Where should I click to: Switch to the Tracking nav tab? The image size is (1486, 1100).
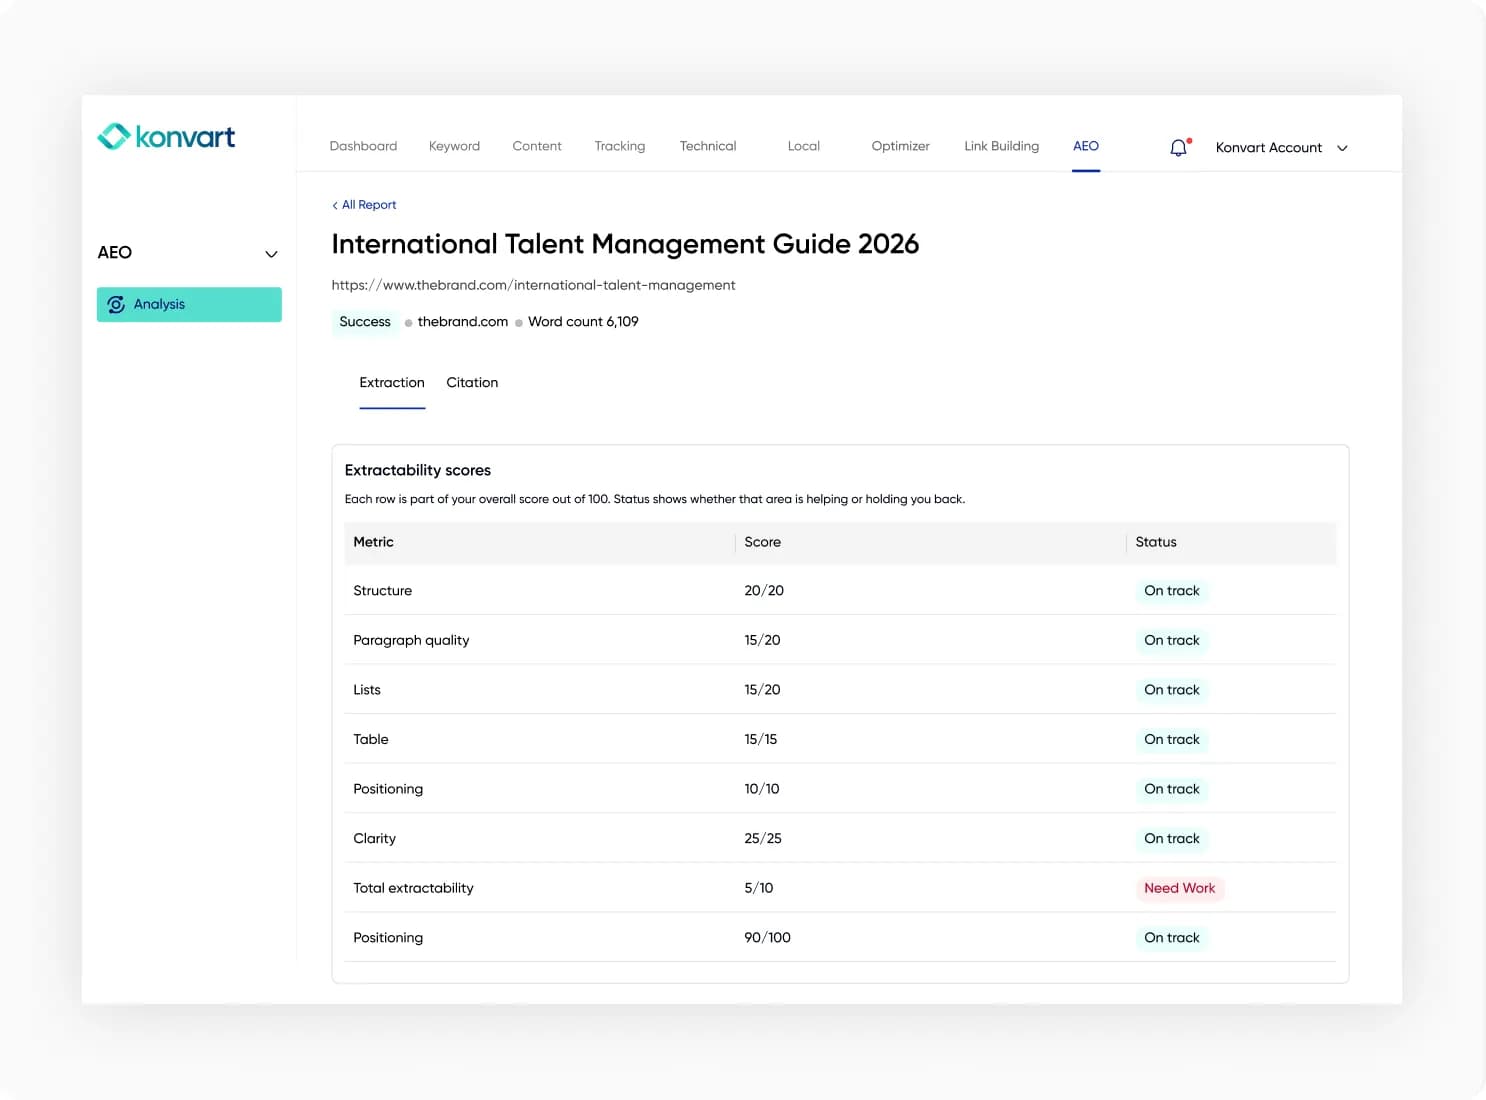pos(620,146)
